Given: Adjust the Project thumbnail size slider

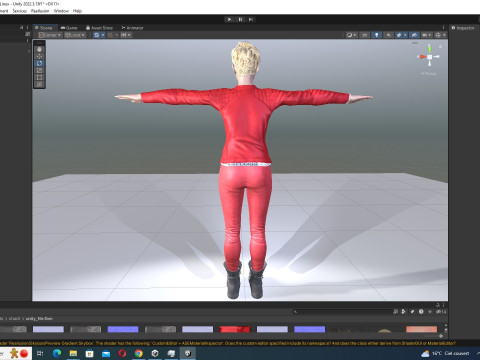Looking at the screenshot, I should pyautogui.click(x=441, y=336).
